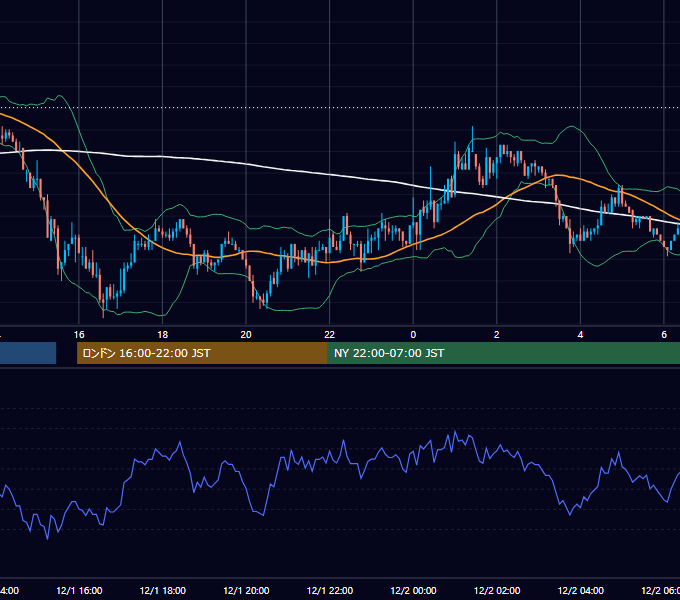Click the 22 hour label on price chart axis

tap(330, 335)
